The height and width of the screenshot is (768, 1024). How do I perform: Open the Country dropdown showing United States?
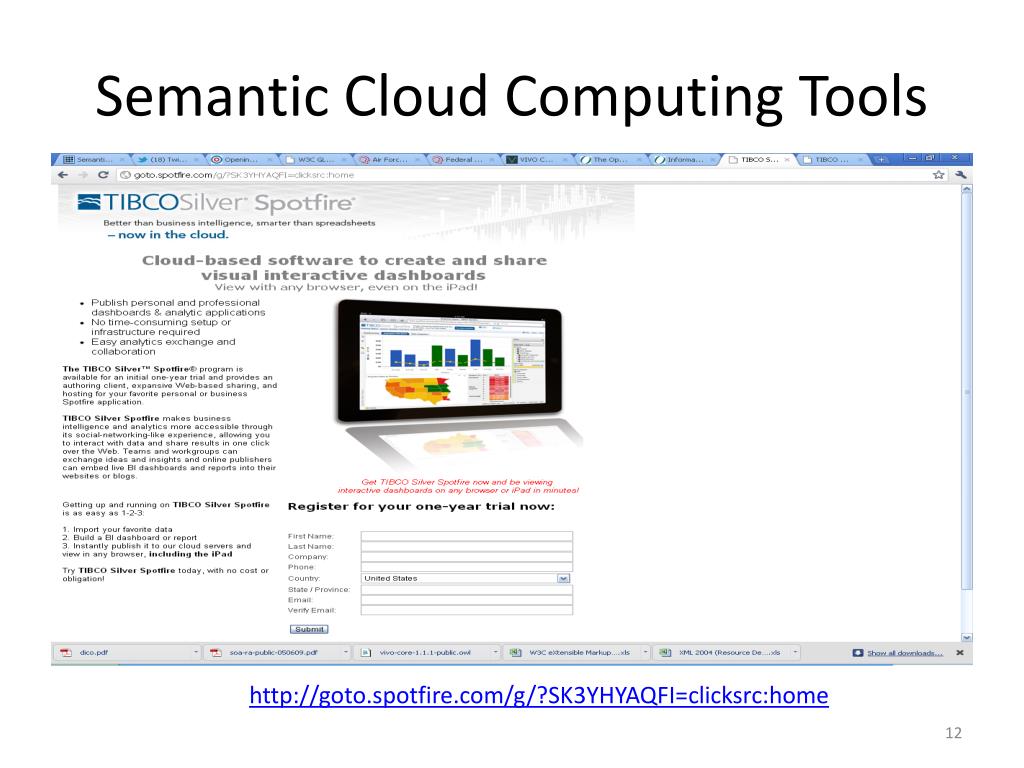tap(466, 579)
